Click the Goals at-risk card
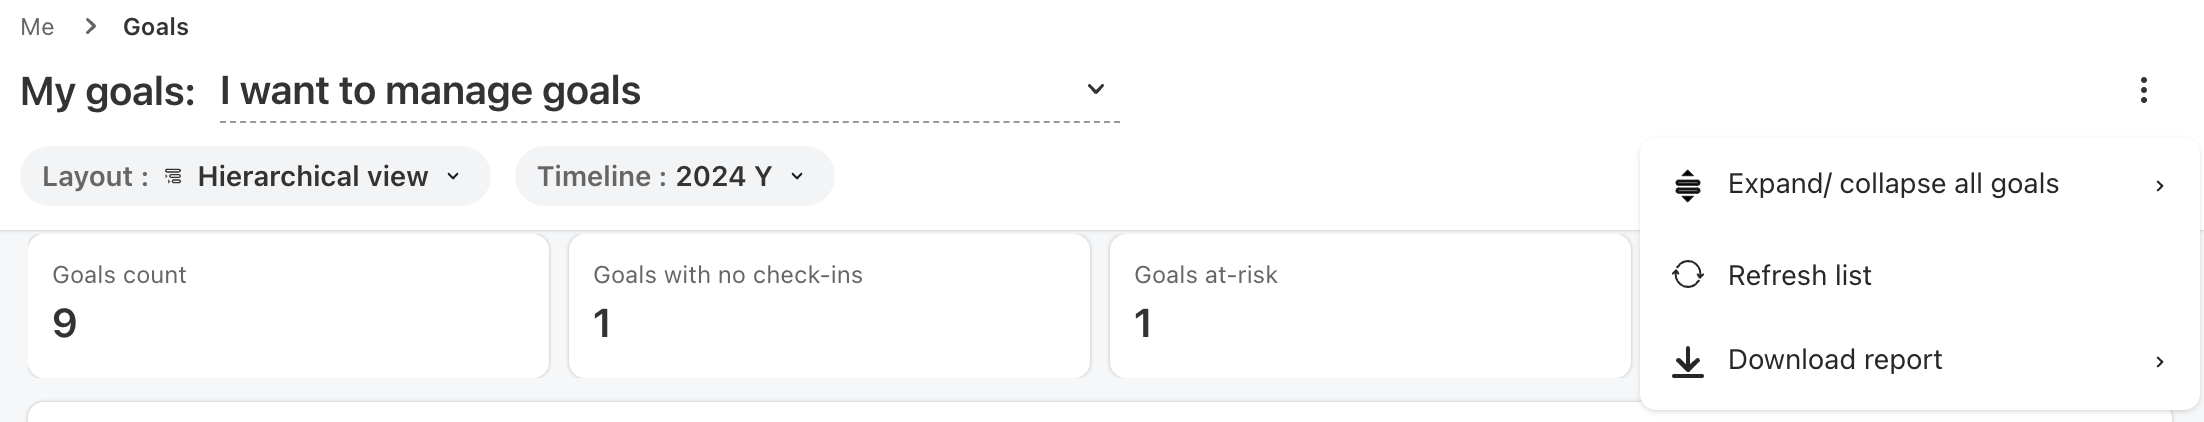Screen dimensions: 2204x422 (x=1370, y=305)
